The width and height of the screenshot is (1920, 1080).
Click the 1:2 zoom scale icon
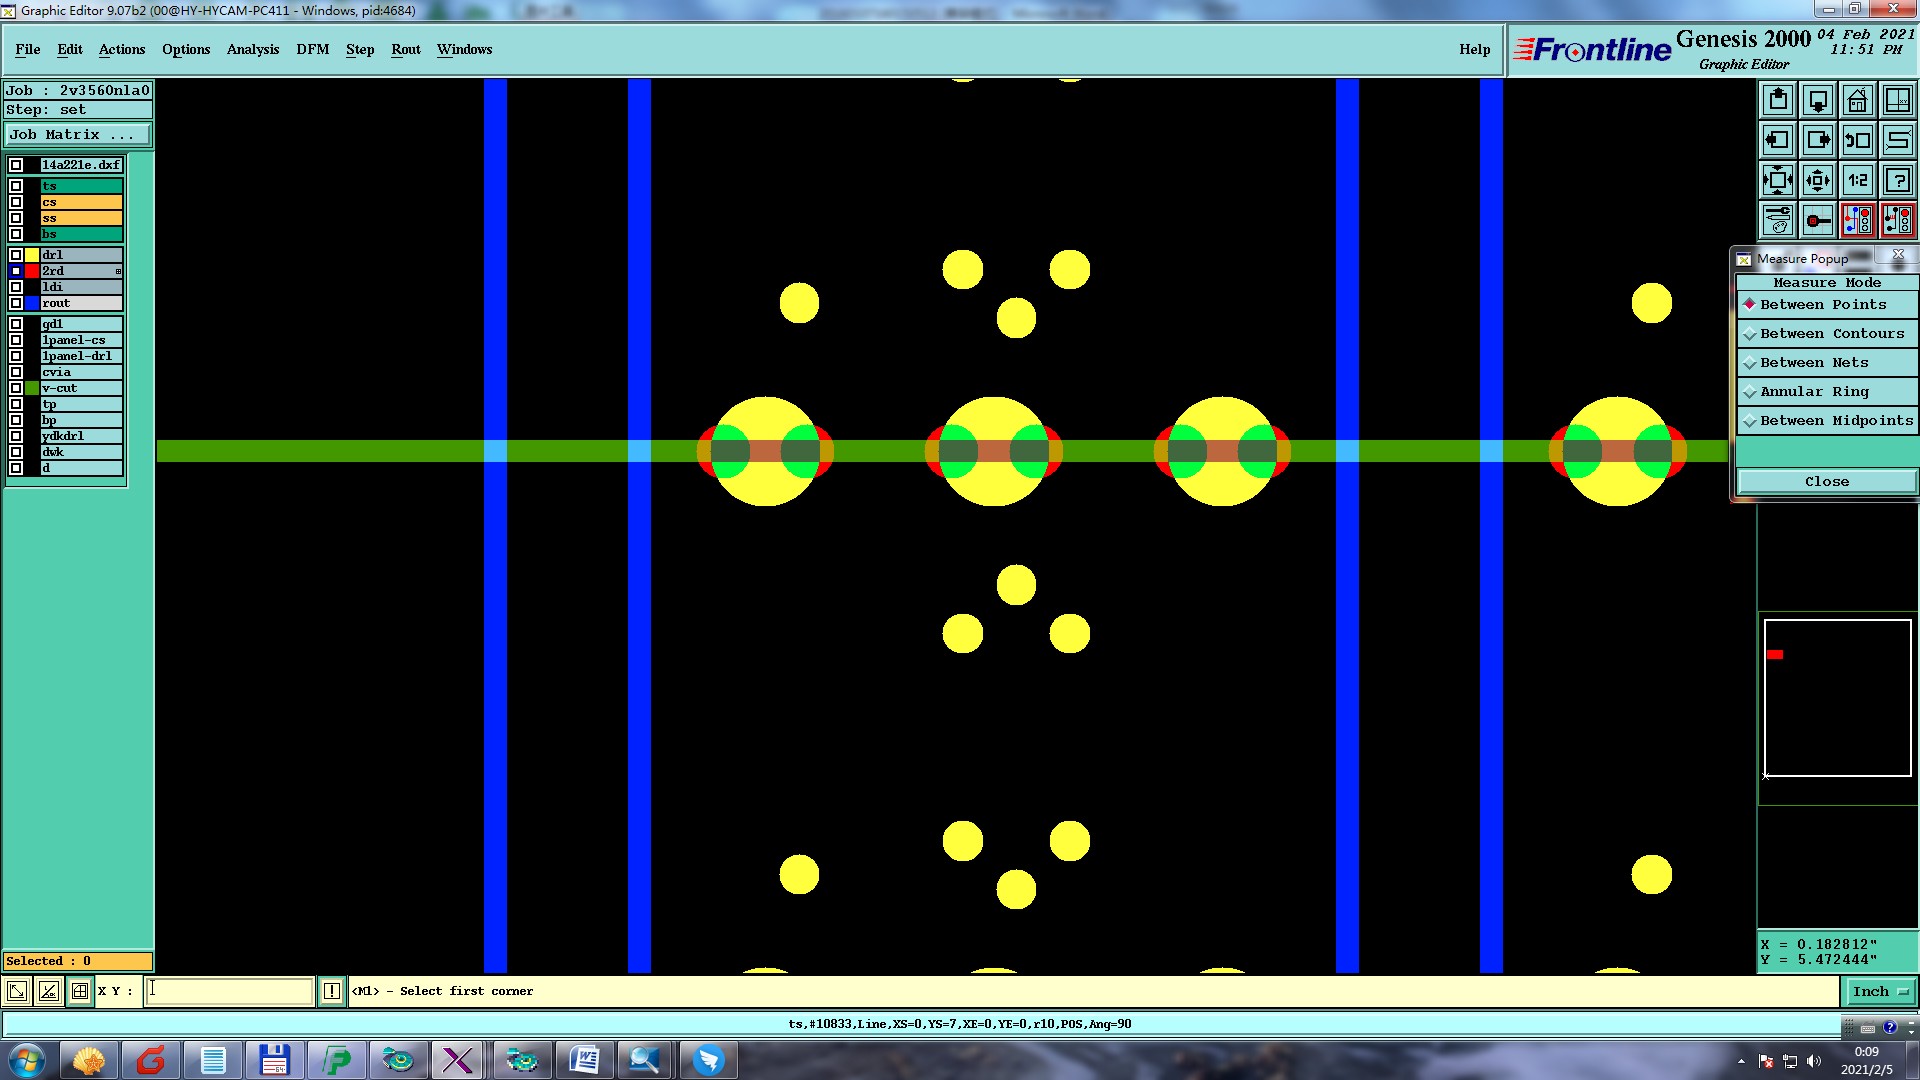point(1857,180)
